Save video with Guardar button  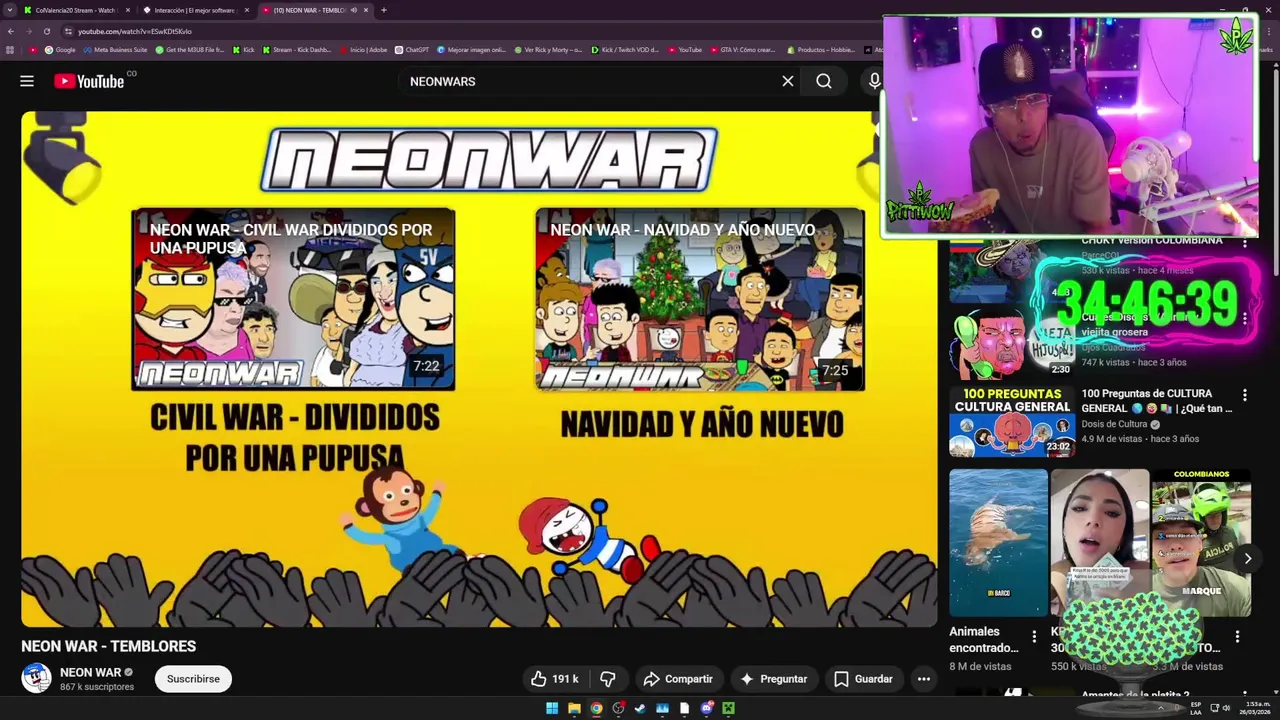pos(863,679)
